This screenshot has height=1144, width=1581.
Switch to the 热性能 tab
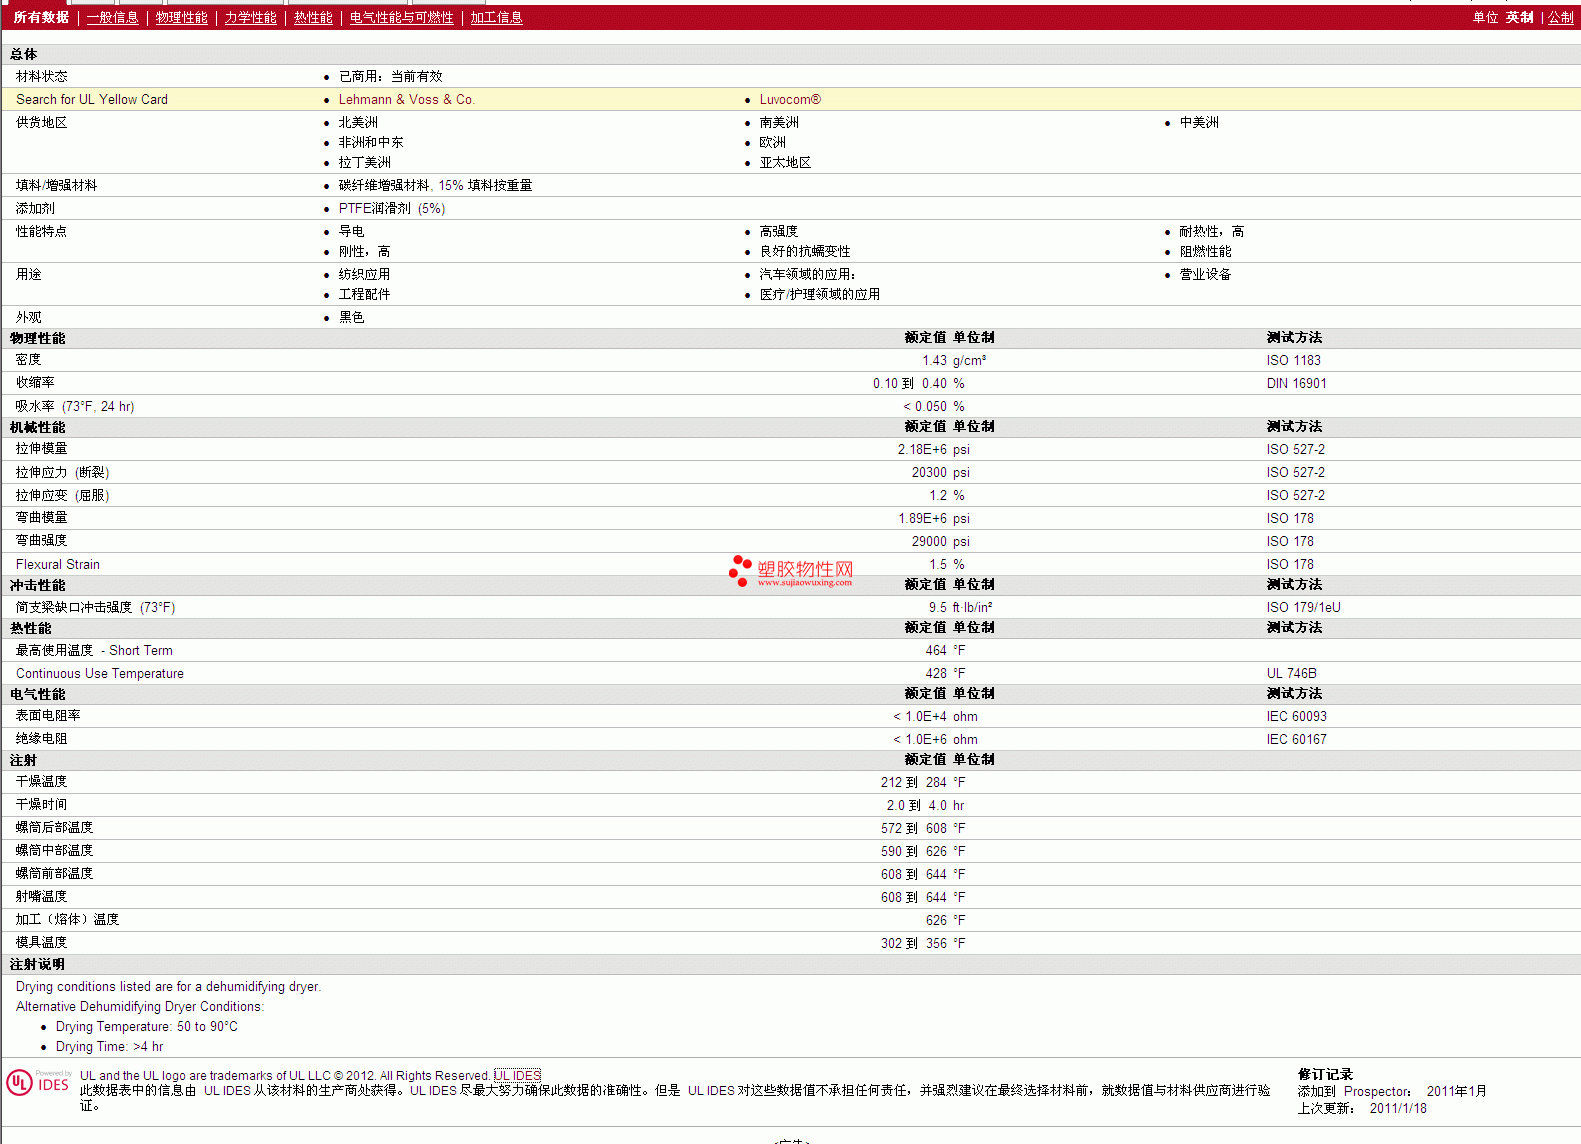313,17
